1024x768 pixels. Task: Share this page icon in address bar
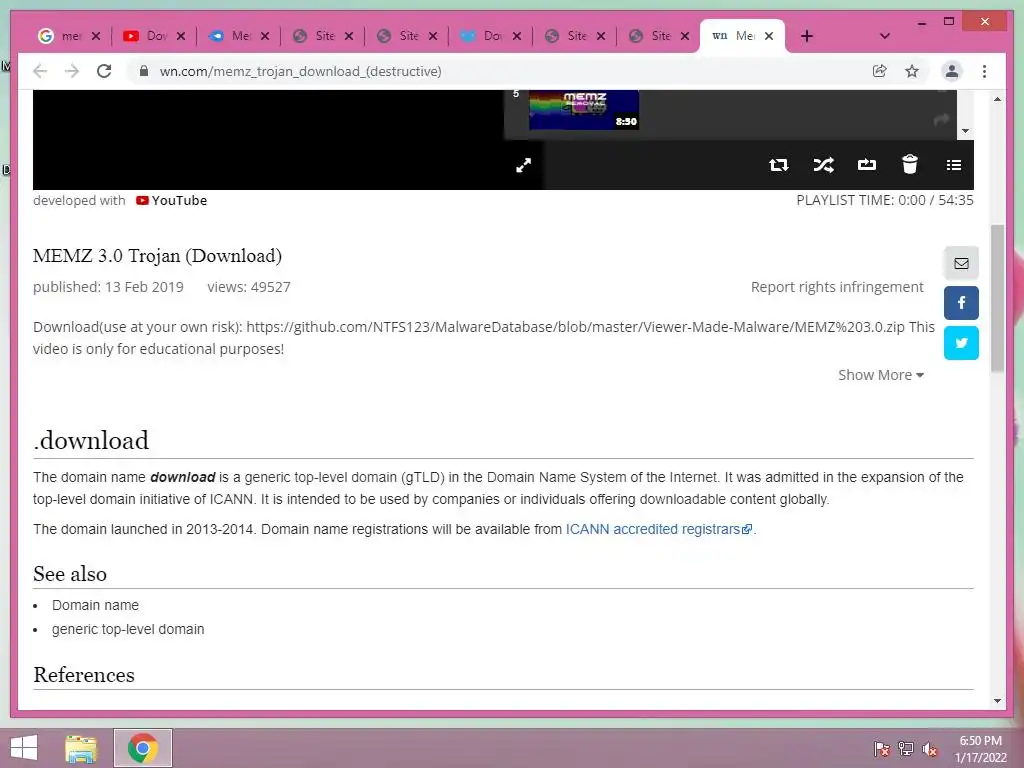click(880, 71)
